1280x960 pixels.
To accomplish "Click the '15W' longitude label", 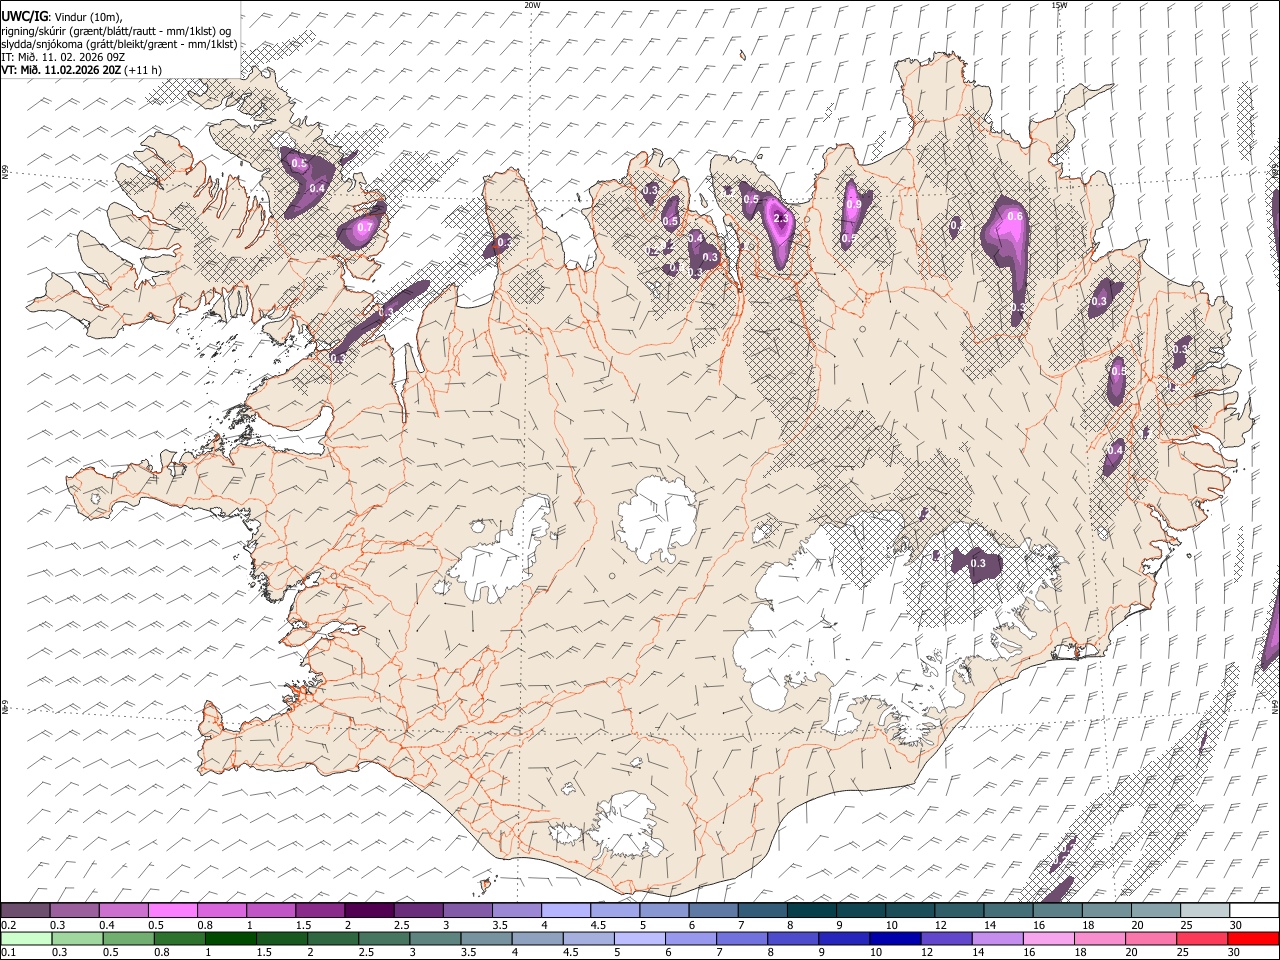I will [1059, 5].
